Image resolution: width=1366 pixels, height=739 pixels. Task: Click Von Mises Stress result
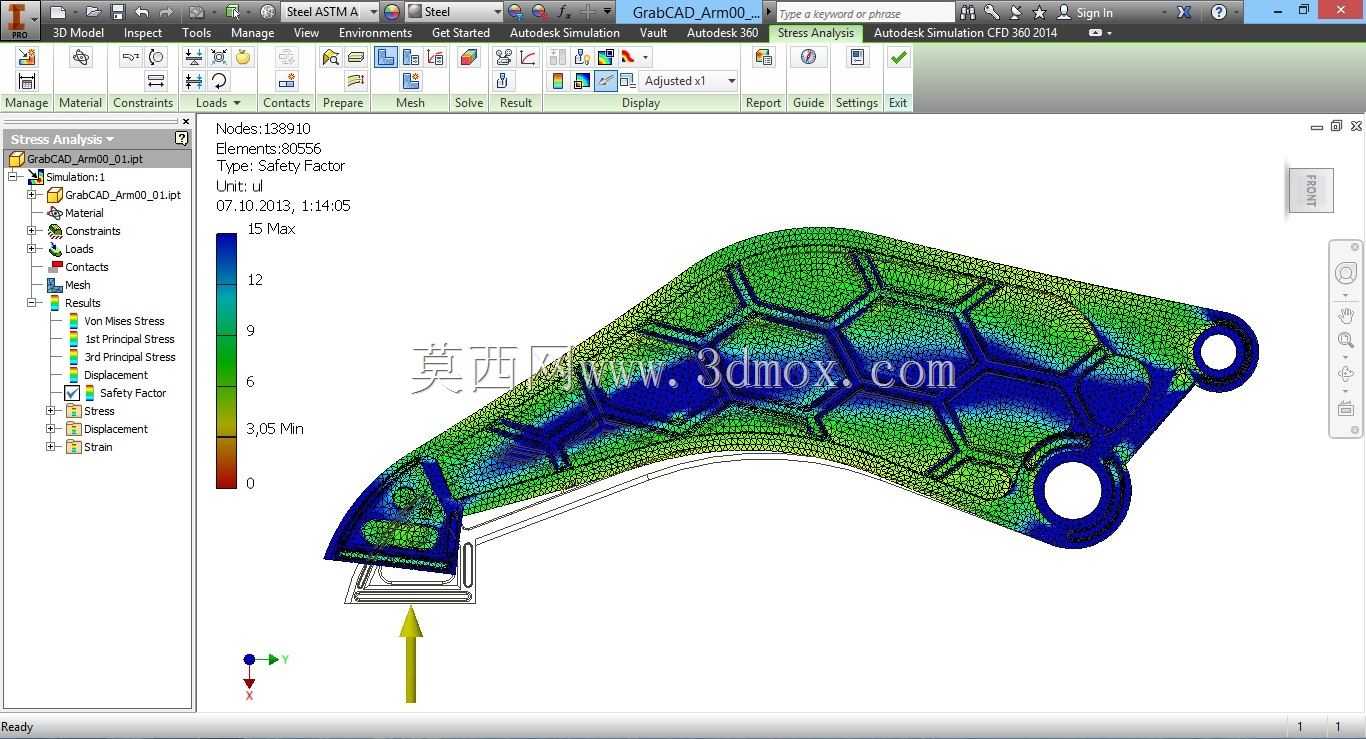tap(124, 321)
